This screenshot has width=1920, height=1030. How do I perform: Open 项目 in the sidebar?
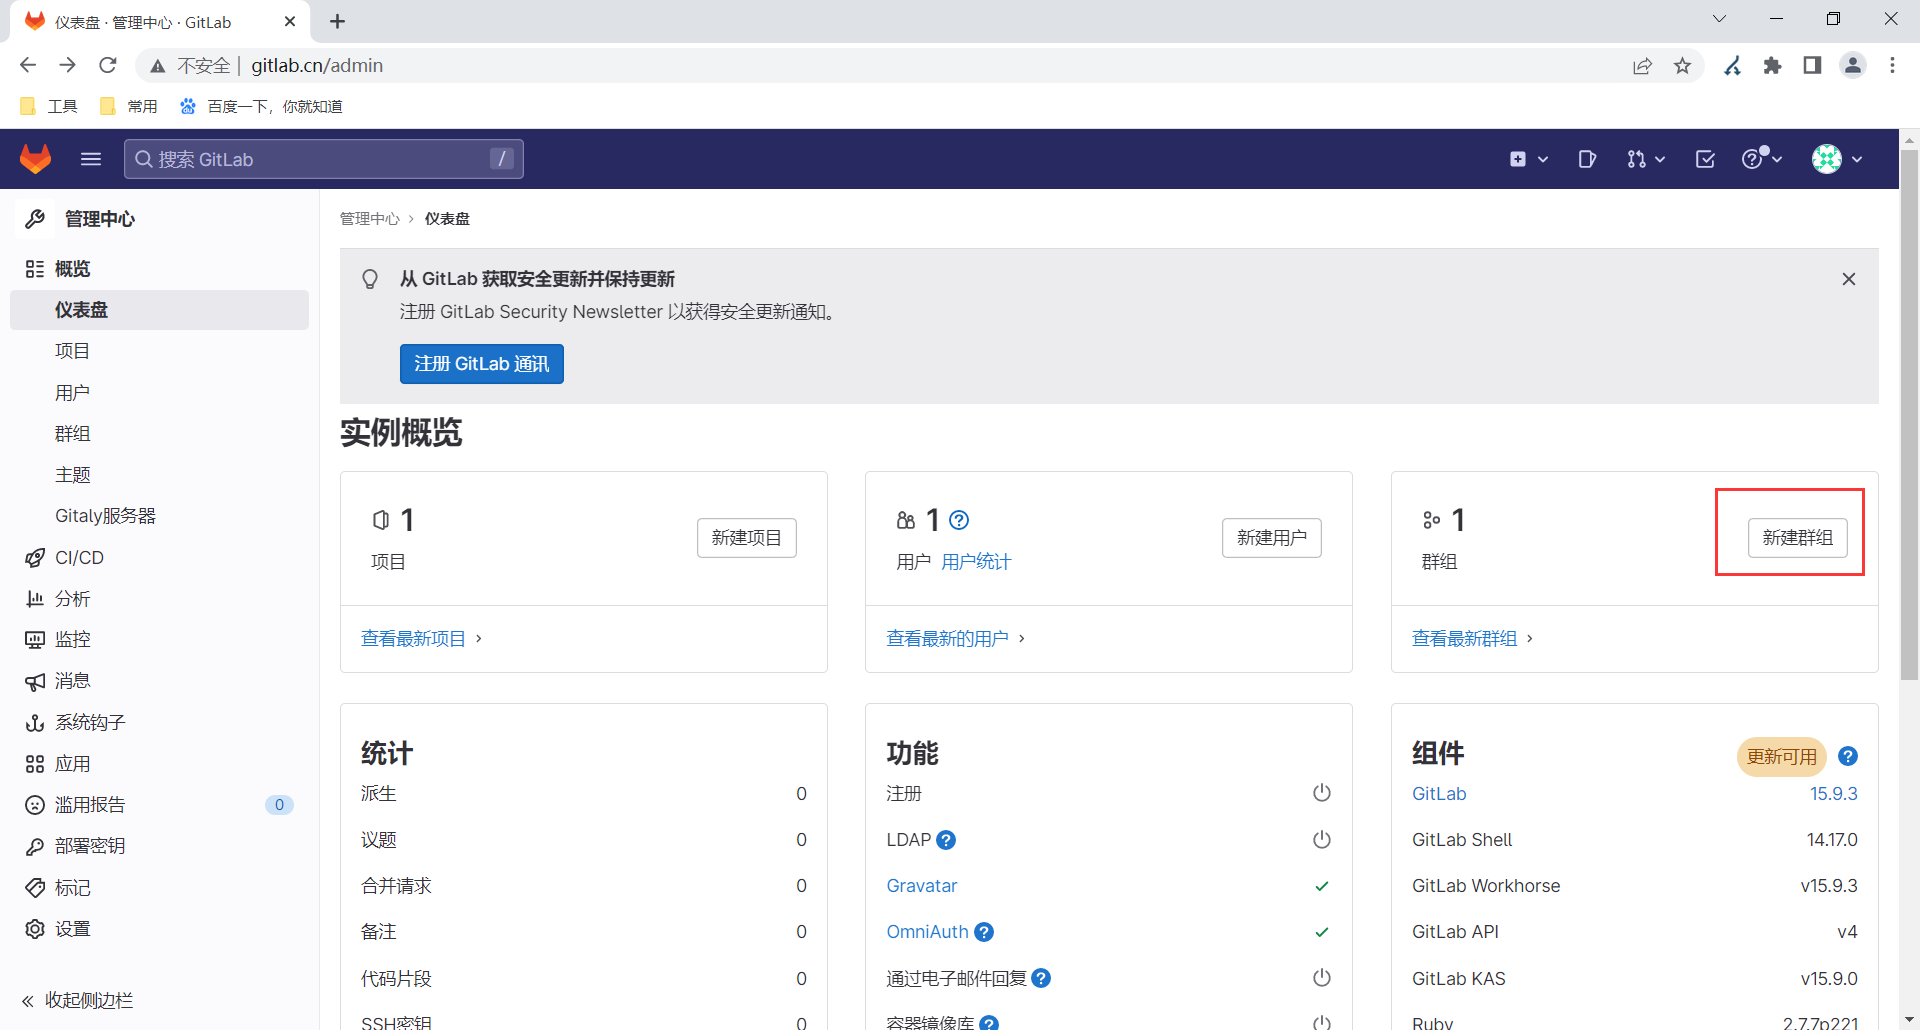click(x=160, y=351)
